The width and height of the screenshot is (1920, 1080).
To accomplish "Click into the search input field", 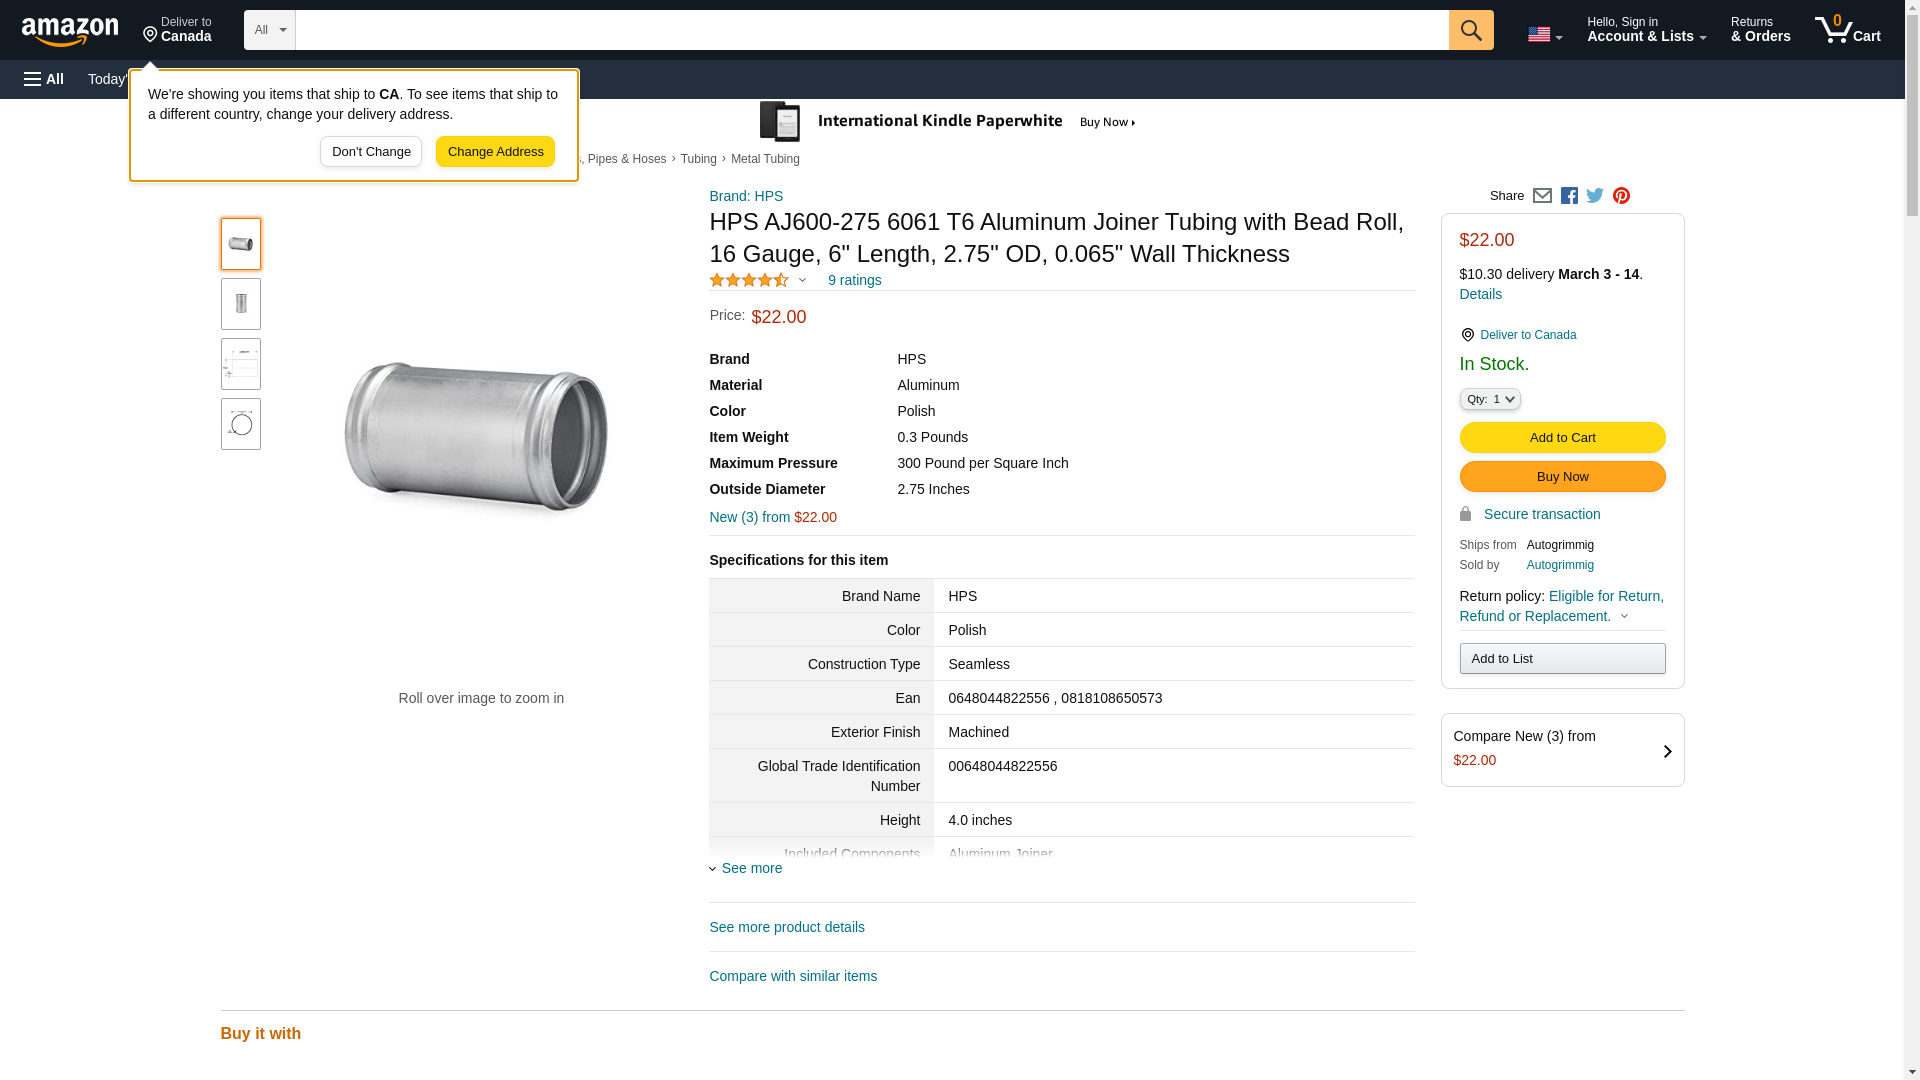I will 871,30.
